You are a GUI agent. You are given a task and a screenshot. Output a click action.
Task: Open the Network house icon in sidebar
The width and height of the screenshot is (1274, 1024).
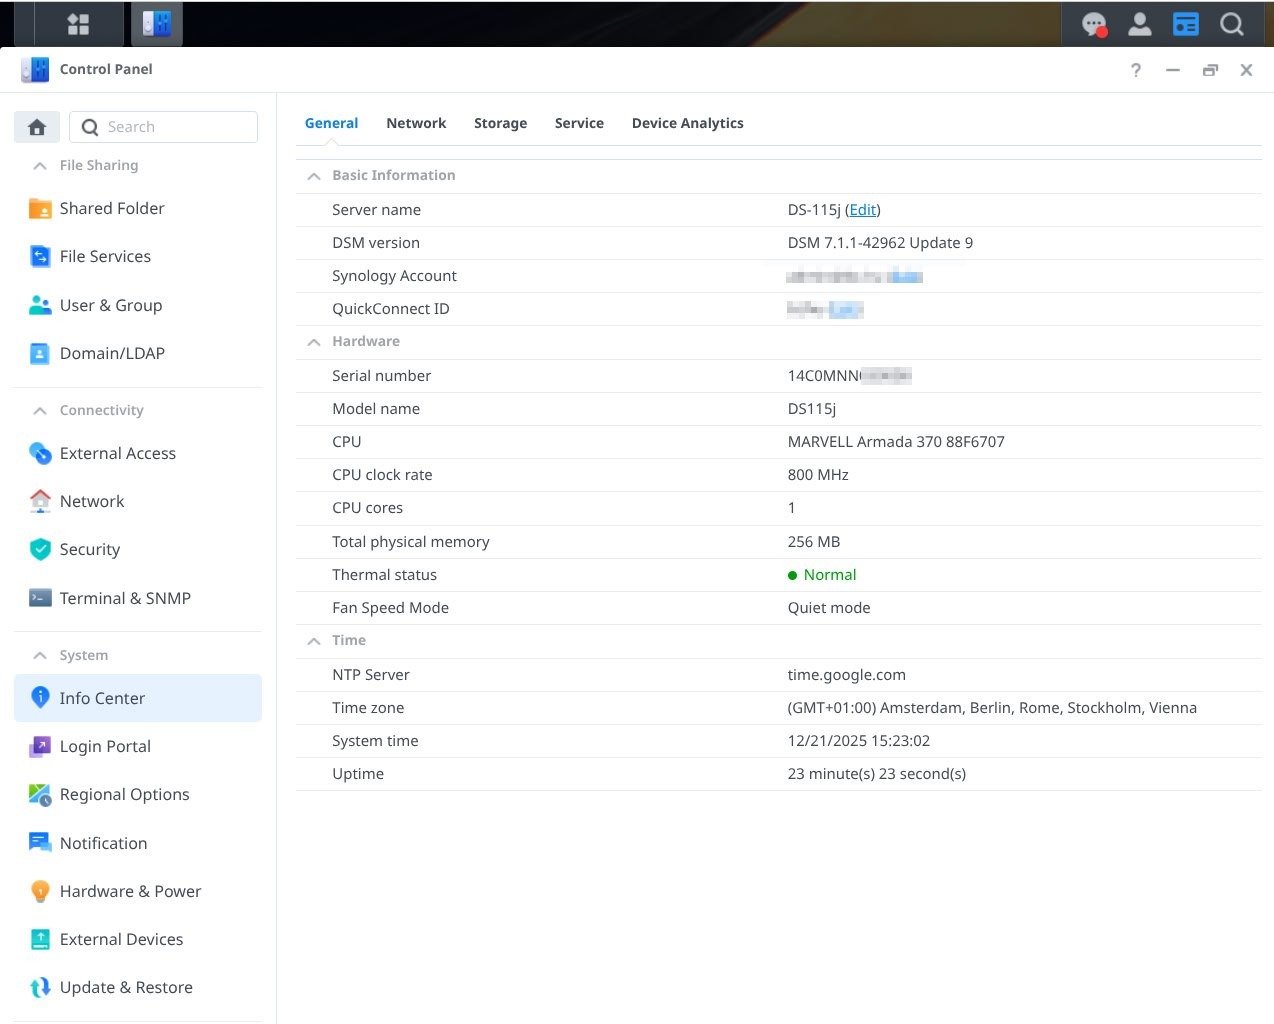(40, 501)
